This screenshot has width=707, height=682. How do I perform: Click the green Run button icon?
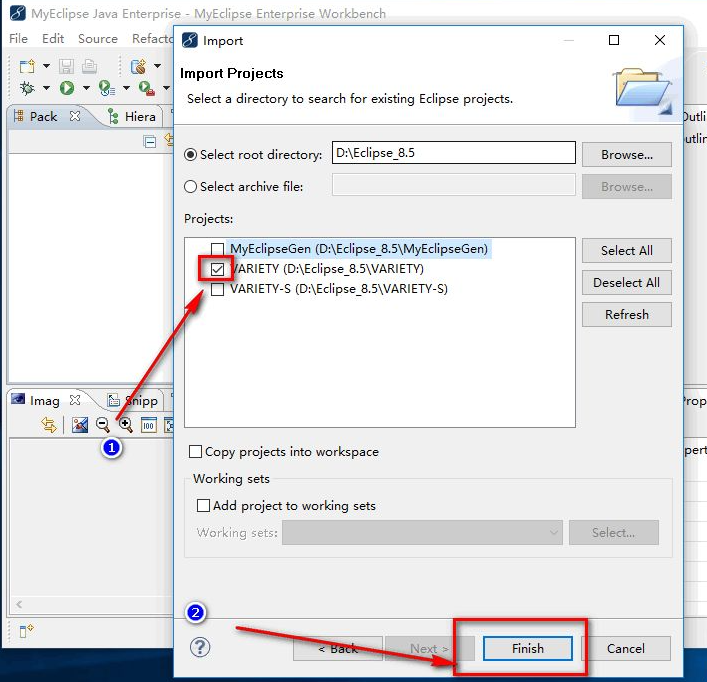point(67,89)
